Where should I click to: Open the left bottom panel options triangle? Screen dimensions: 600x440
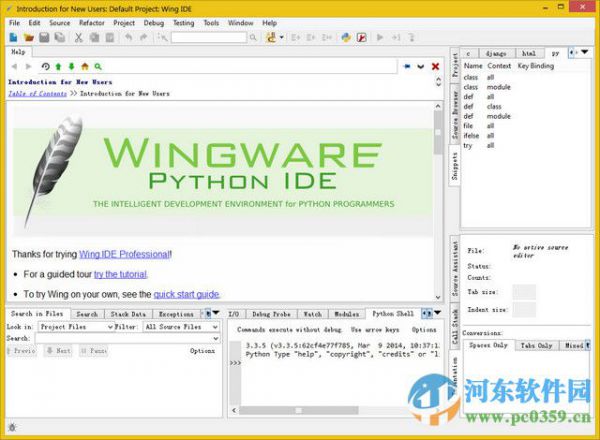point(216,313)
